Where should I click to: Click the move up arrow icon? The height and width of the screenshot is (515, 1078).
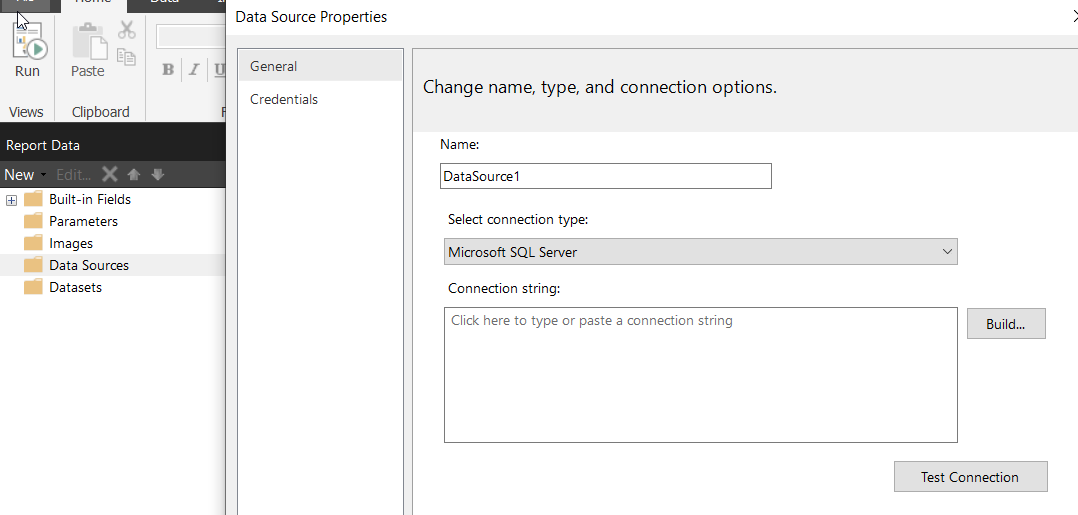pyautogui.click(x=134, y=175)
